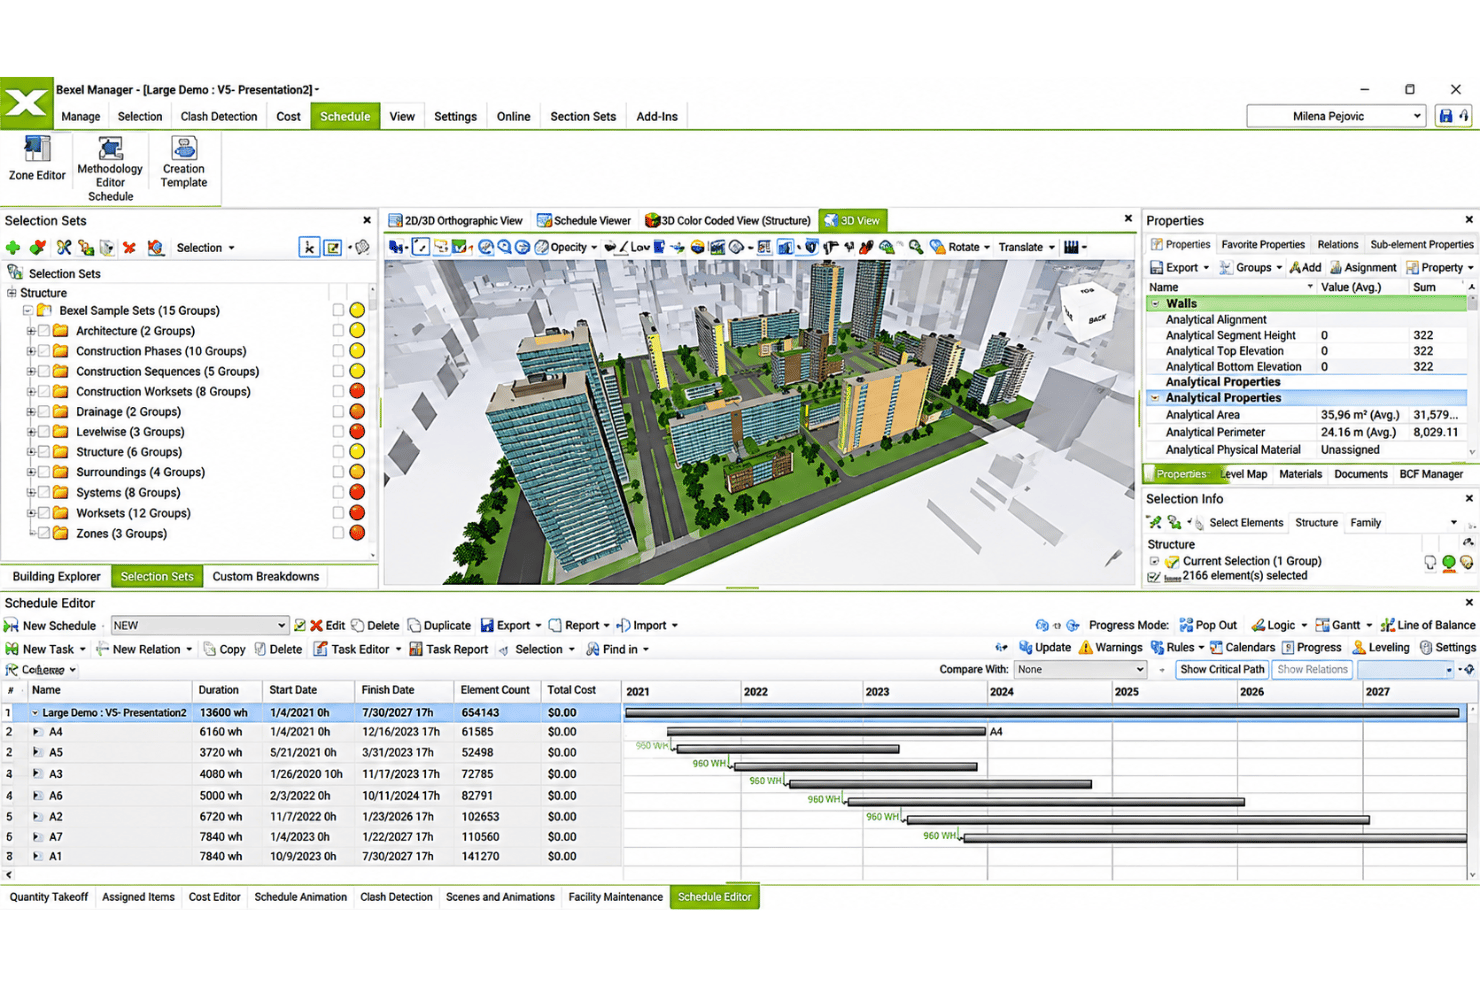Click the Update schedule button
The height and width of the screenshot is (987, 1480).
pos(1045,648)
